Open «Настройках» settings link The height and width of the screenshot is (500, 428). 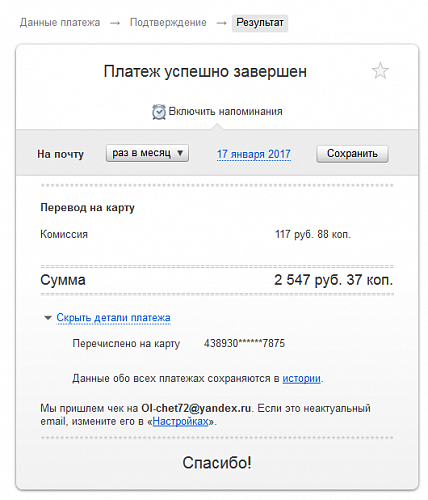(180, 422)
